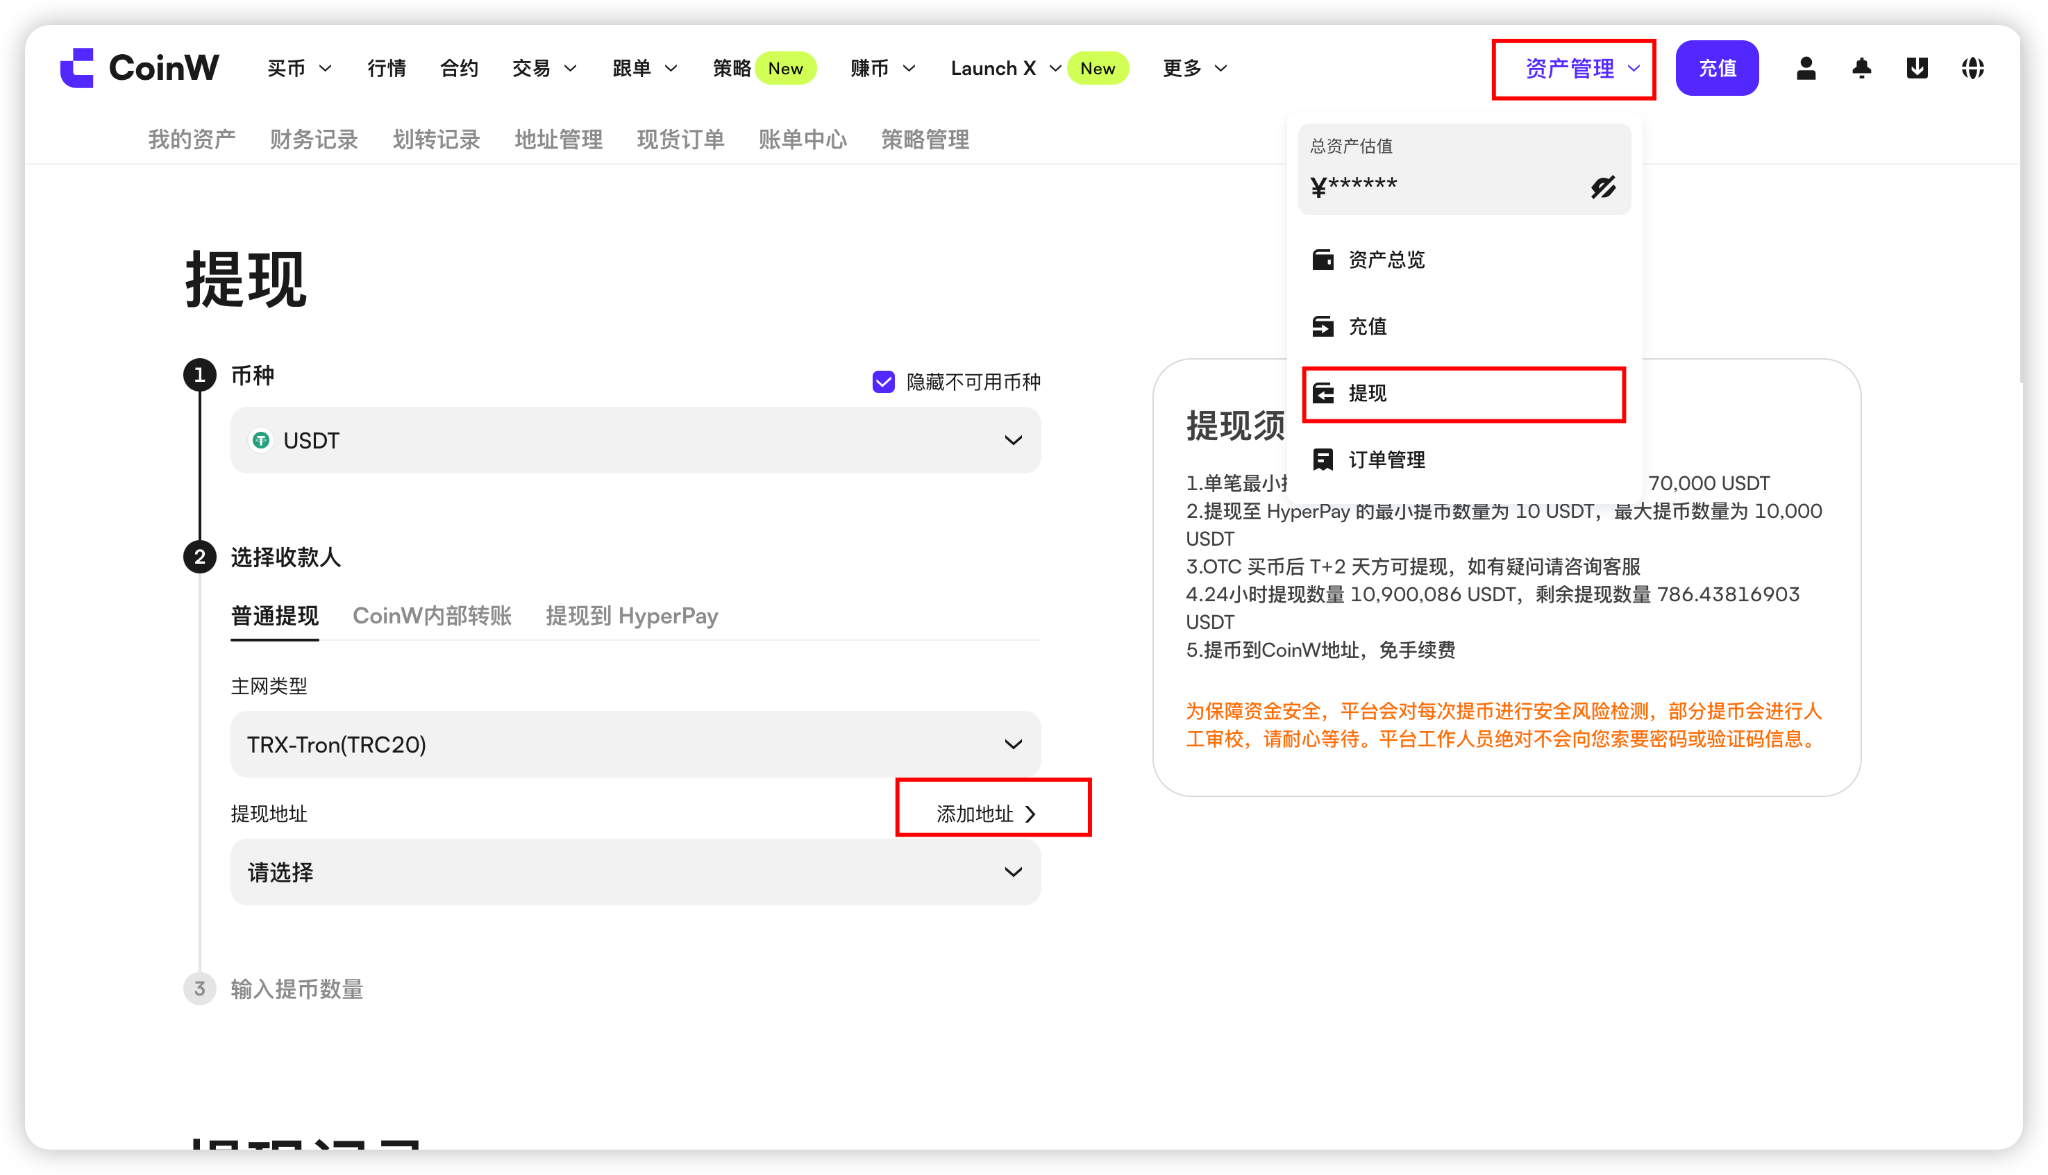Expand the 交易 menu
Viewport: 2048px width, 1175px height.
[544, 68]
